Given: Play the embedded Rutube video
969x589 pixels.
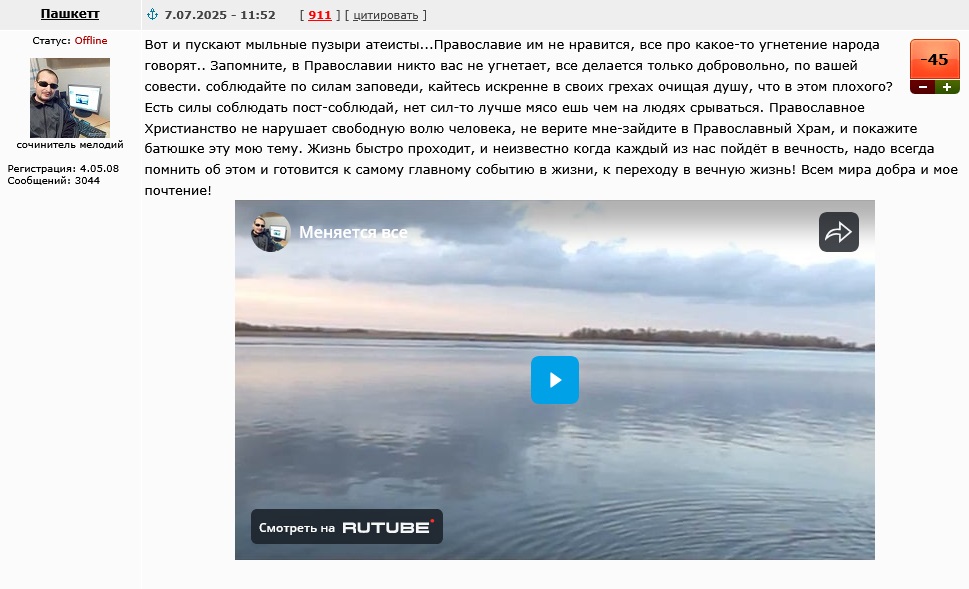Looking at the screenshot, I should (554, 379).
